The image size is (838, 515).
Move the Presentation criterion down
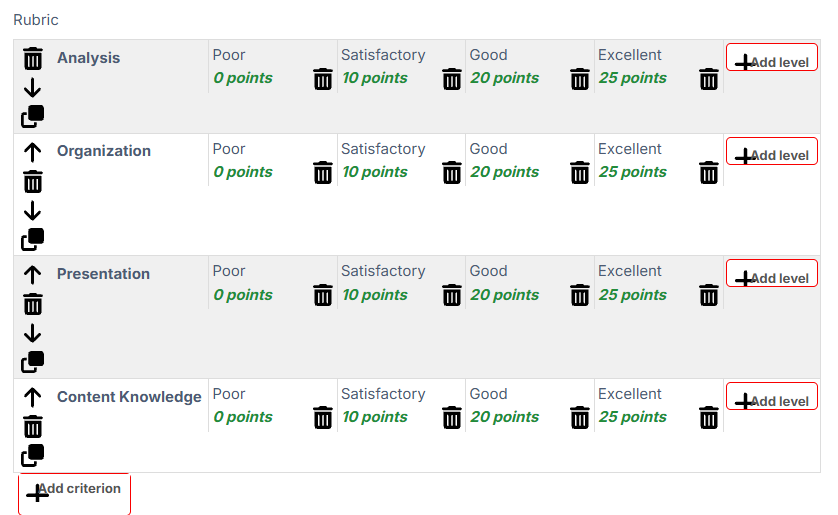click(x=33, y=333)
